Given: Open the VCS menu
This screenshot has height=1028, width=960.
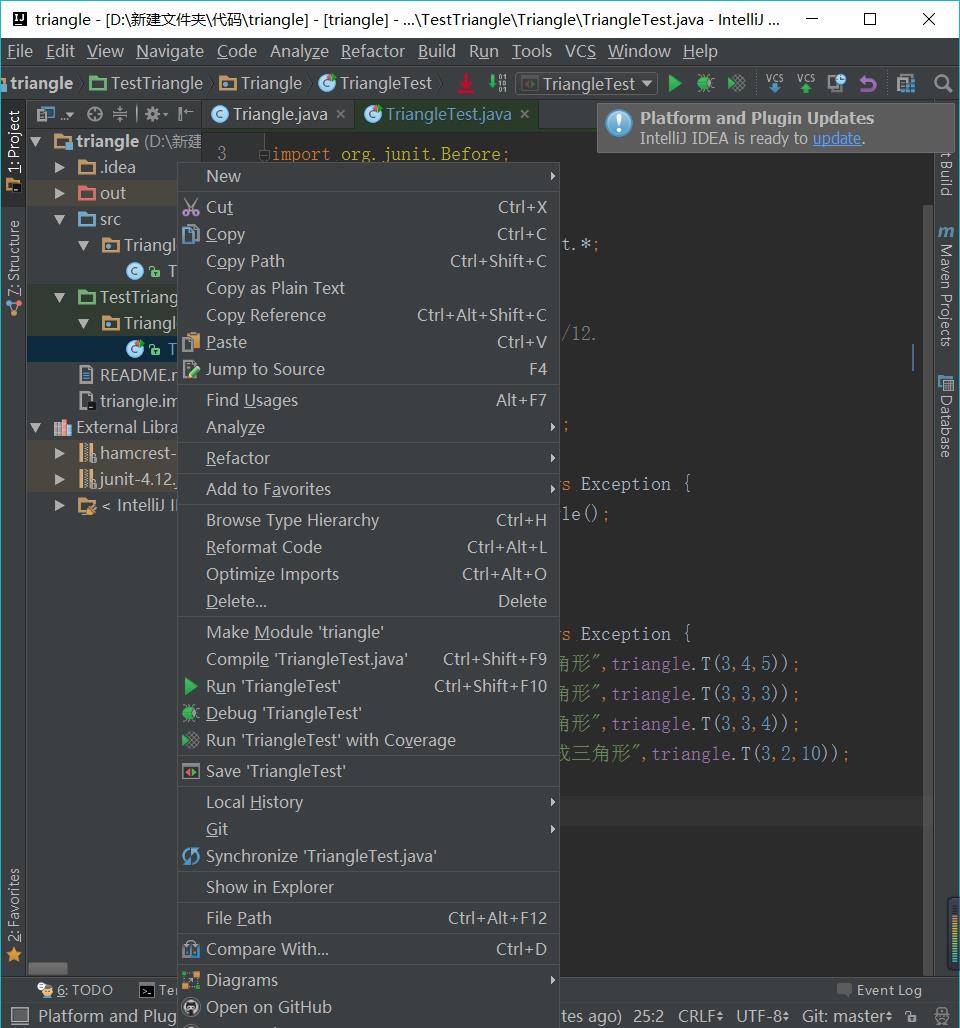Looking at the screenshot, I should point(580,51).
